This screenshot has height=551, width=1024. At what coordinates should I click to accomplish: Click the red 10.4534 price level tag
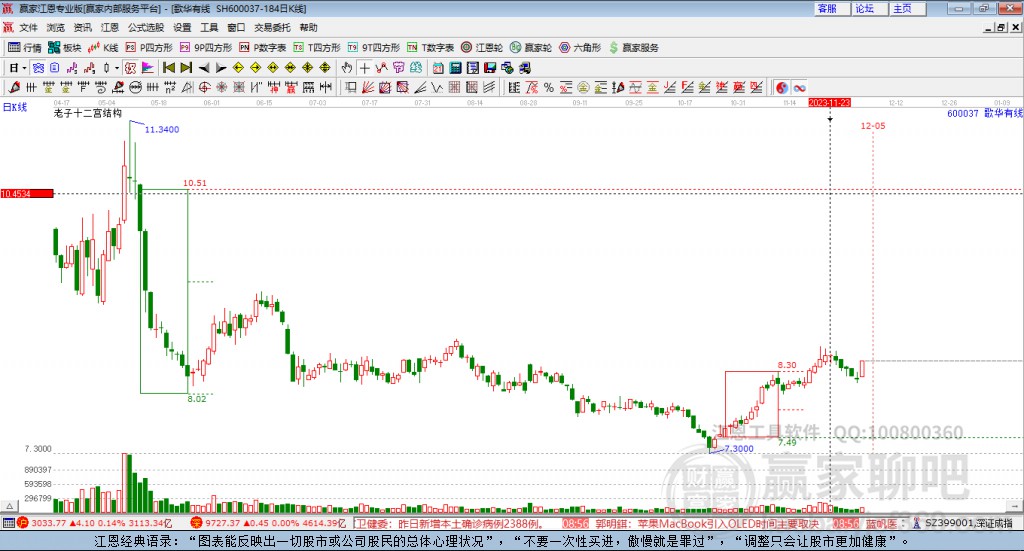coord(27,194)
